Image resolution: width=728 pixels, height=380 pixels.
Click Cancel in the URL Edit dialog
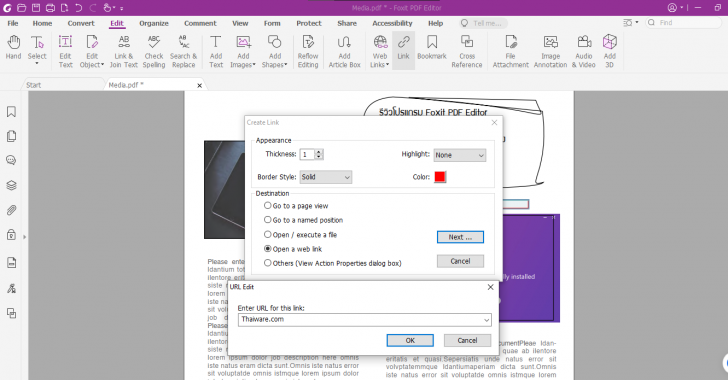pos(467,341)
